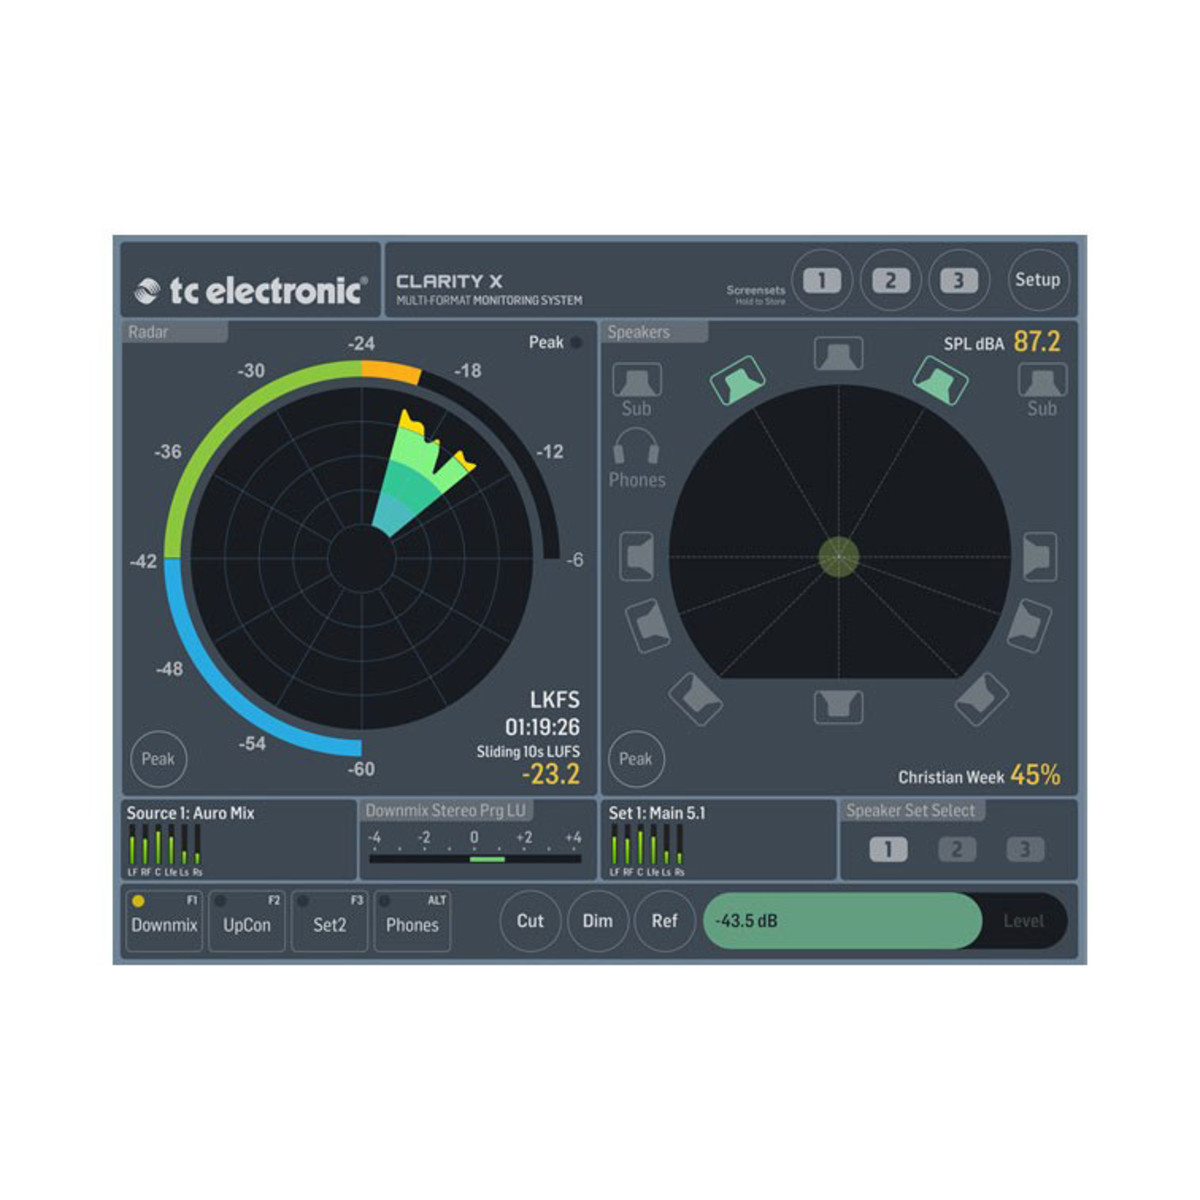1200x1200 pixels.
Task: Click the SPL dBA 87.2 readout
Action: tap(1002, 342)
